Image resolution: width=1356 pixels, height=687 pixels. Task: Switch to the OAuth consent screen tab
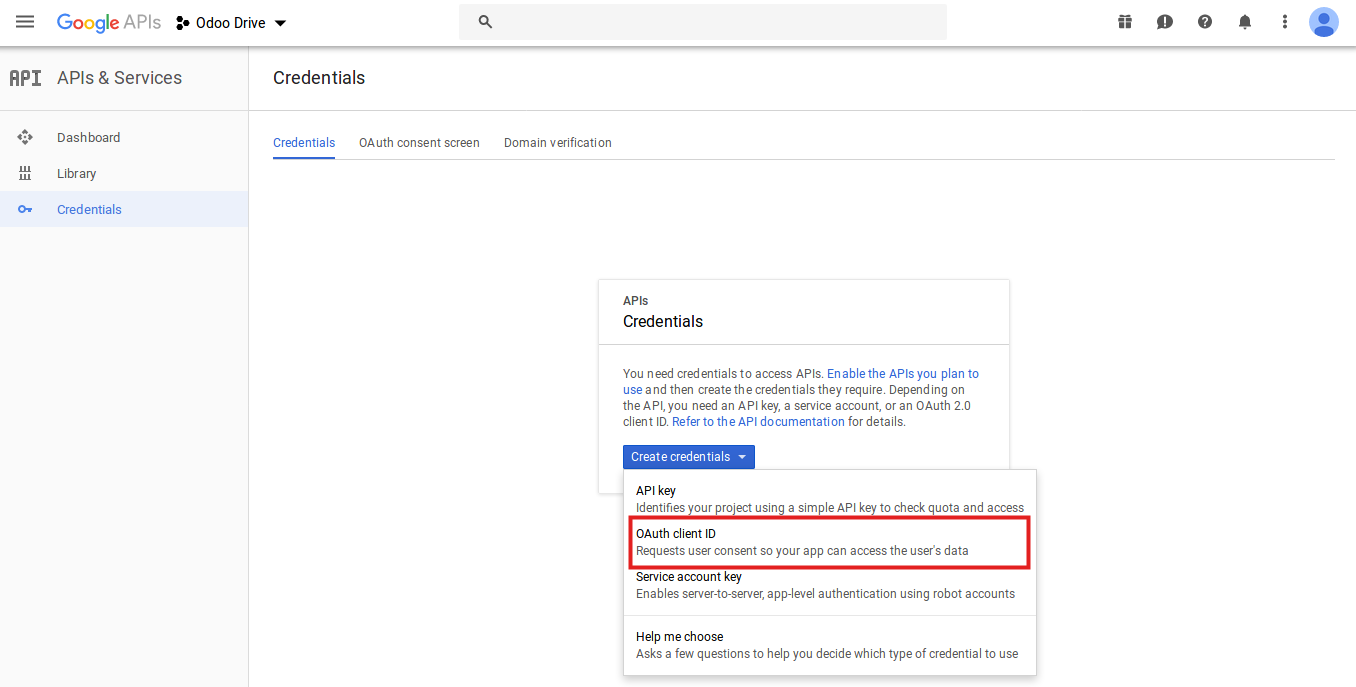tap(419, 143)
